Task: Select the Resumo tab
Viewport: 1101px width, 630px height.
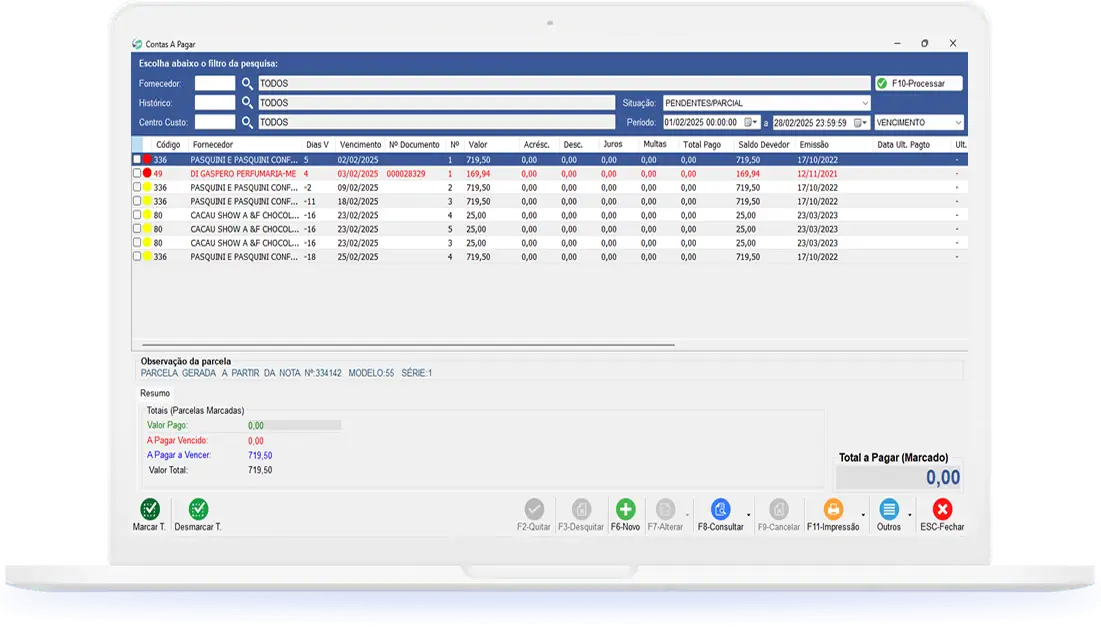Action: tap(155, 394)
